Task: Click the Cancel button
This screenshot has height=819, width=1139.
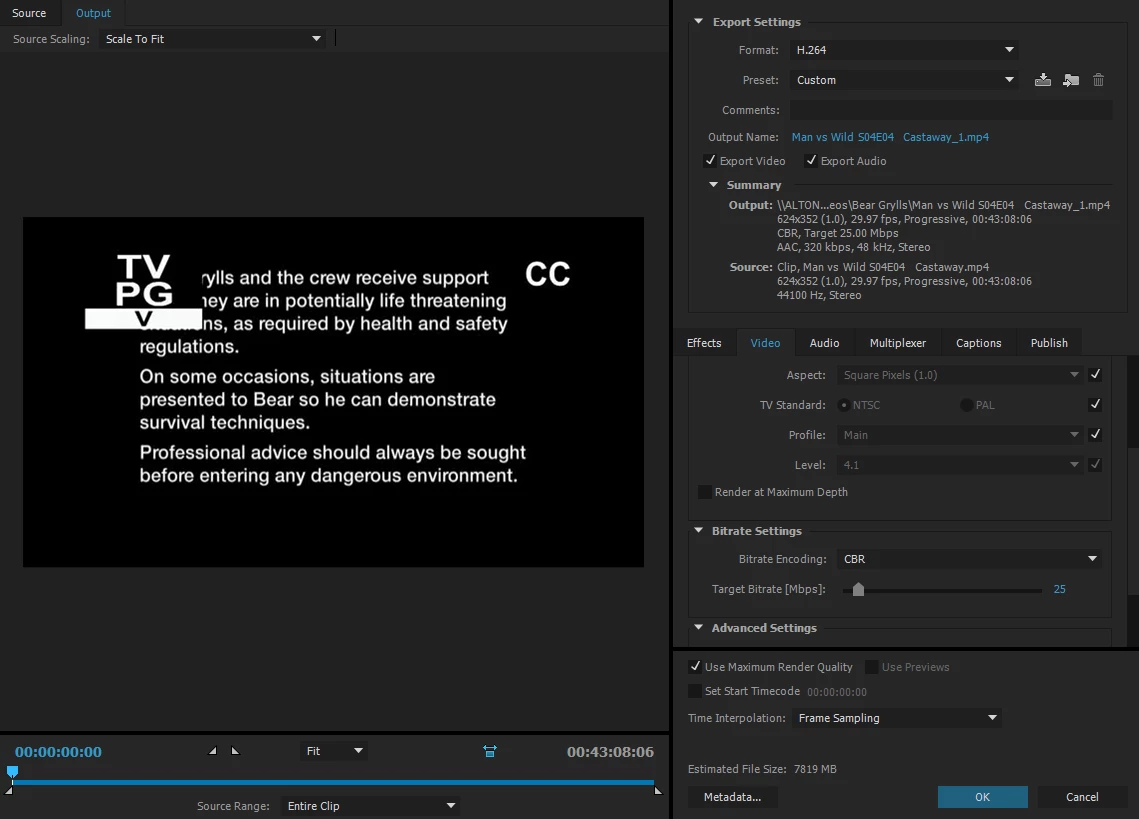Action: [1082, 797]
